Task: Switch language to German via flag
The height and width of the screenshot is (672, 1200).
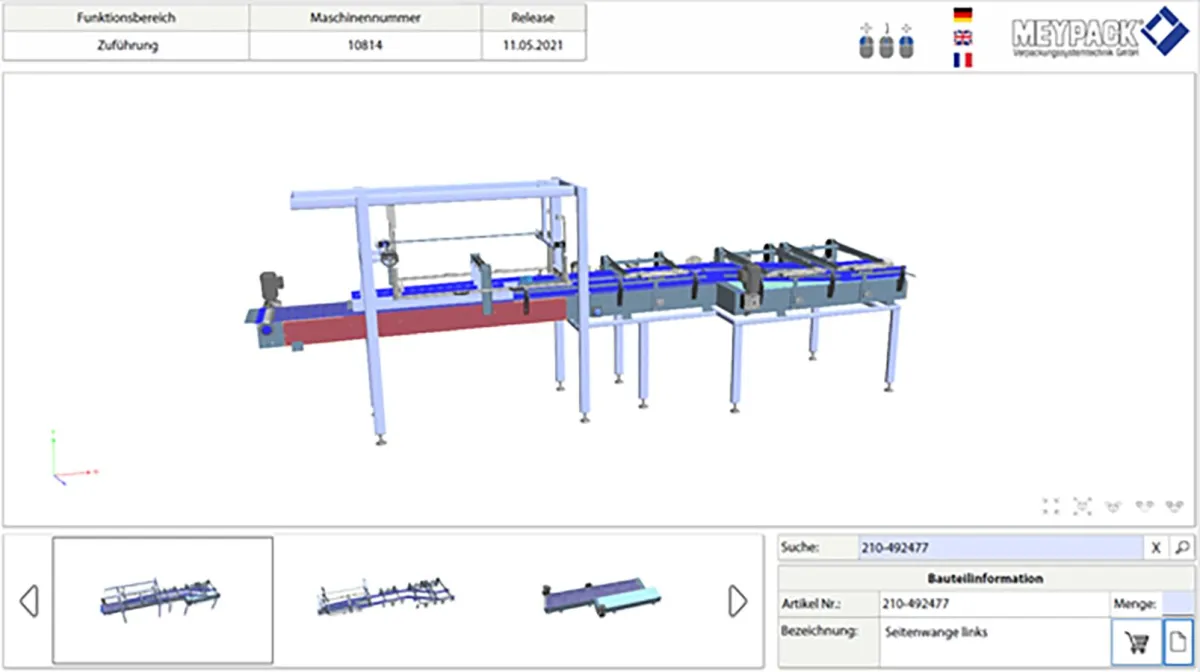Action: [963, 15]
